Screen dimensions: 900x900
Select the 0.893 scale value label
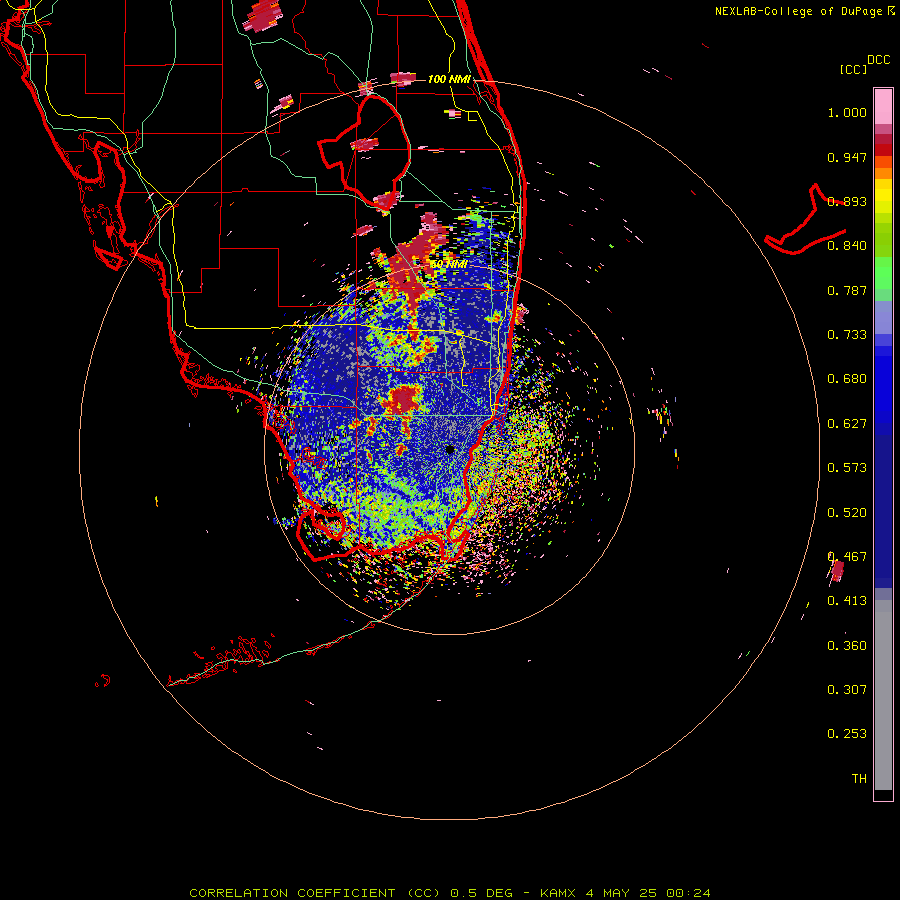(847, 201)
